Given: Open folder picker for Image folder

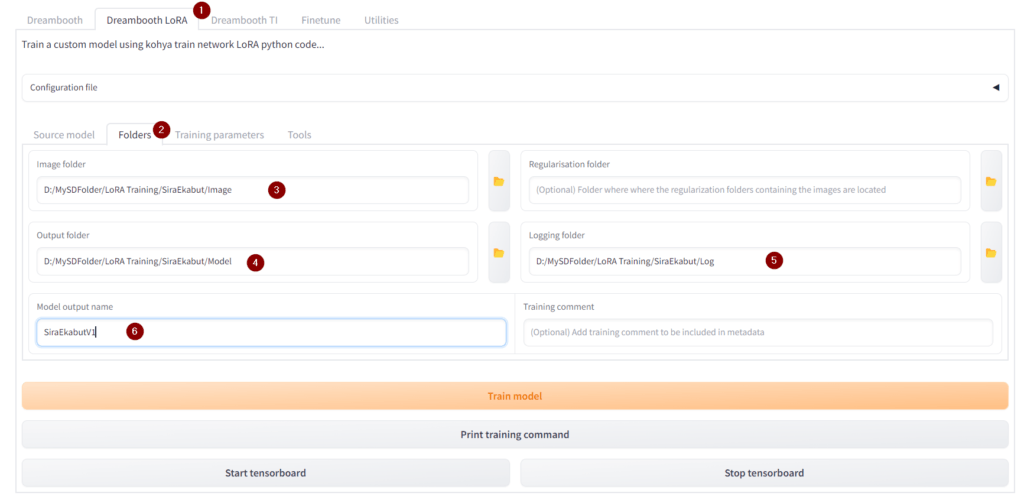Looking at the screenshot, I should pyautogui.click(x=498, y=181).
